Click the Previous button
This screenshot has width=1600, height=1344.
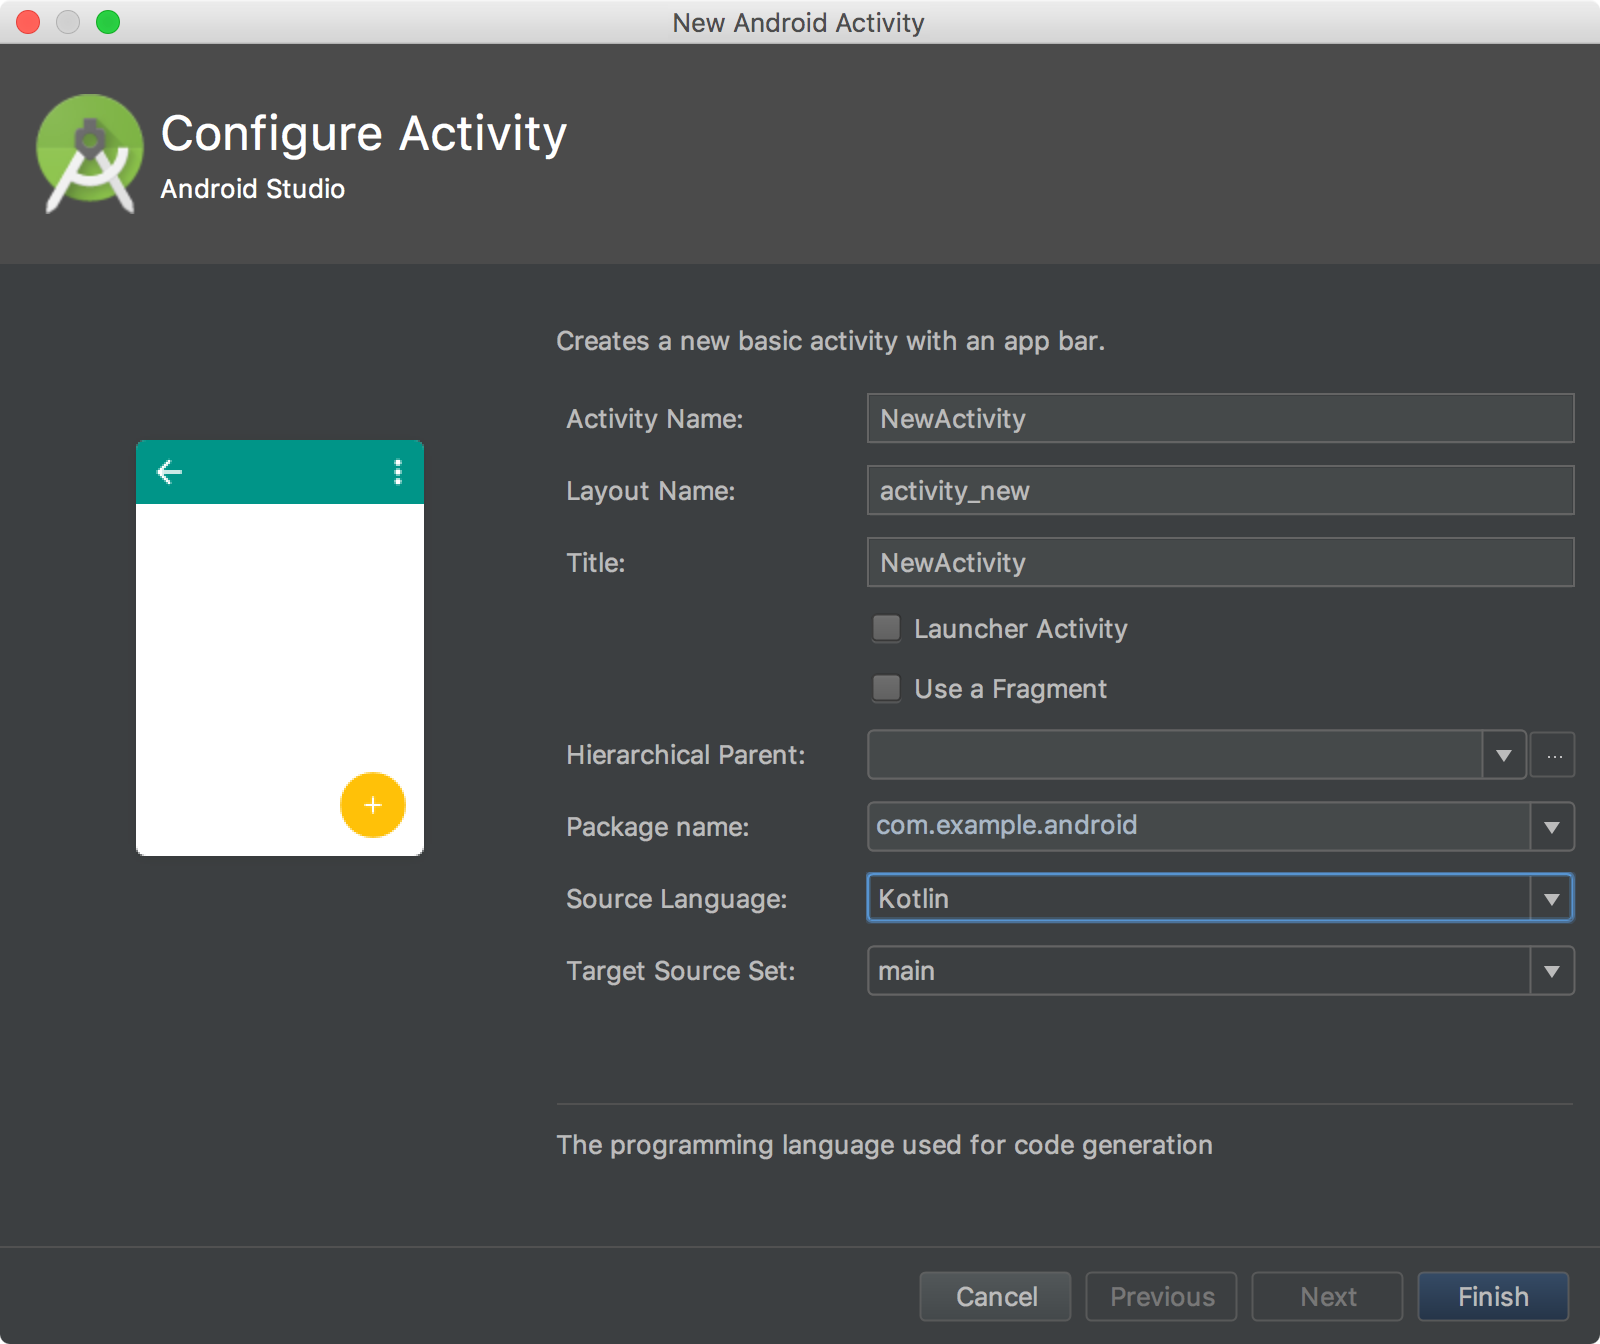1161,1297
